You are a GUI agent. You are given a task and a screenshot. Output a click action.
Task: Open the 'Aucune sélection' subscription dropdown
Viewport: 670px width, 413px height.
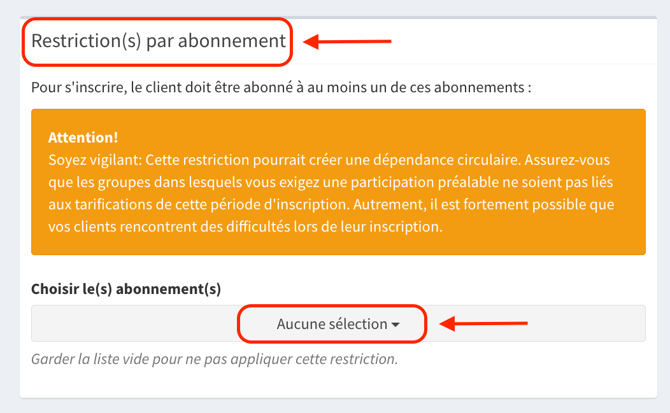click(331, 324)
